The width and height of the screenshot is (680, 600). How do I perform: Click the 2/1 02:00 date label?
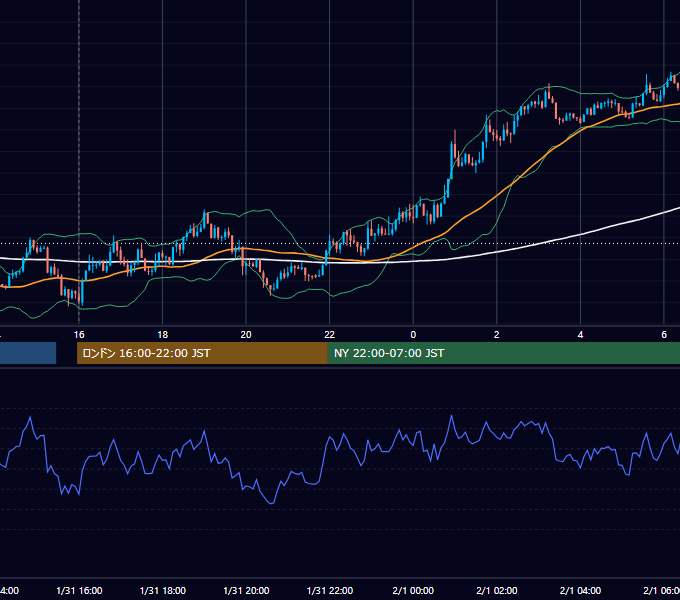pos(497,590)
